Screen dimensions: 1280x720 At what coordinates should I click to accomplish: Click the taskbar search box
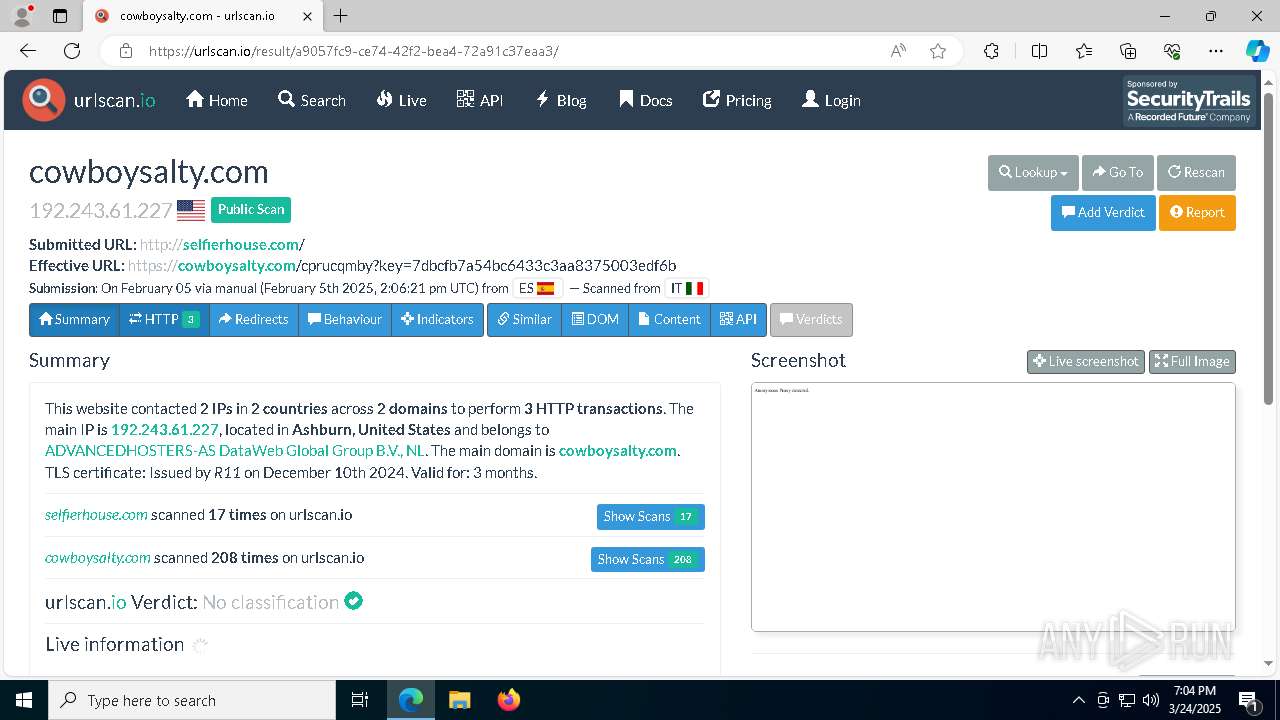192,700
